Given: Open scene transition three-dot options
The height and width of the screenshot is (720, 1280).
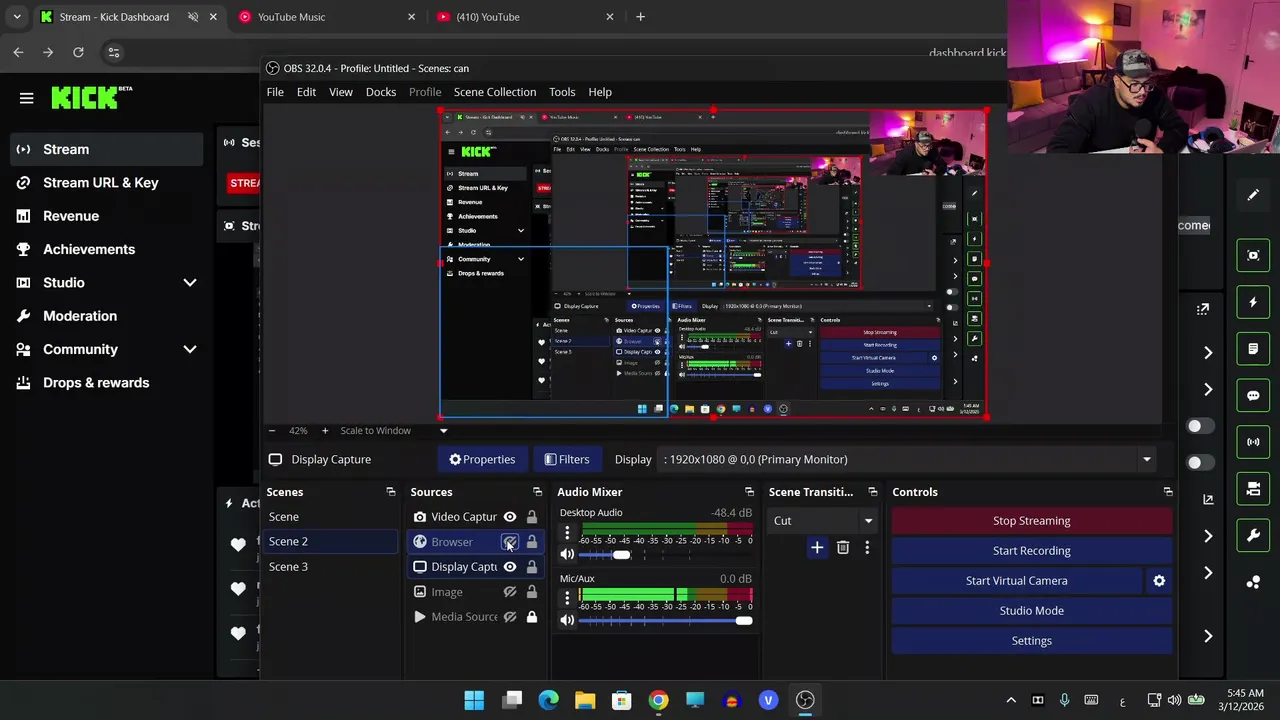Looking at the screenshot, I should 867,548.
